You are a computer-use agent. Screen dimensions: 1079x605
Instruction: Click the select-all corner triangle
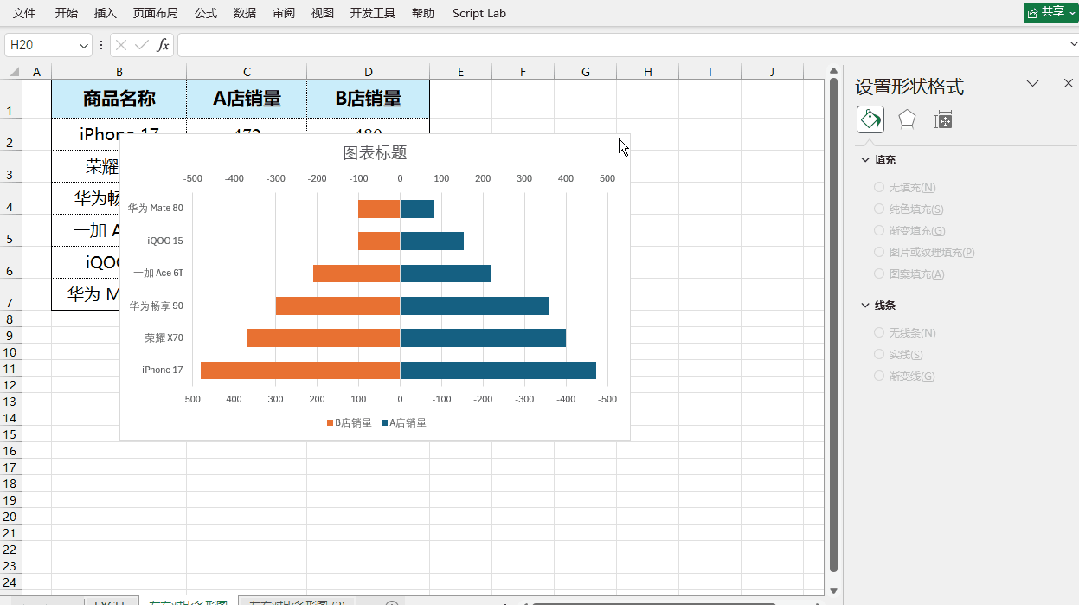pos(14,72)
